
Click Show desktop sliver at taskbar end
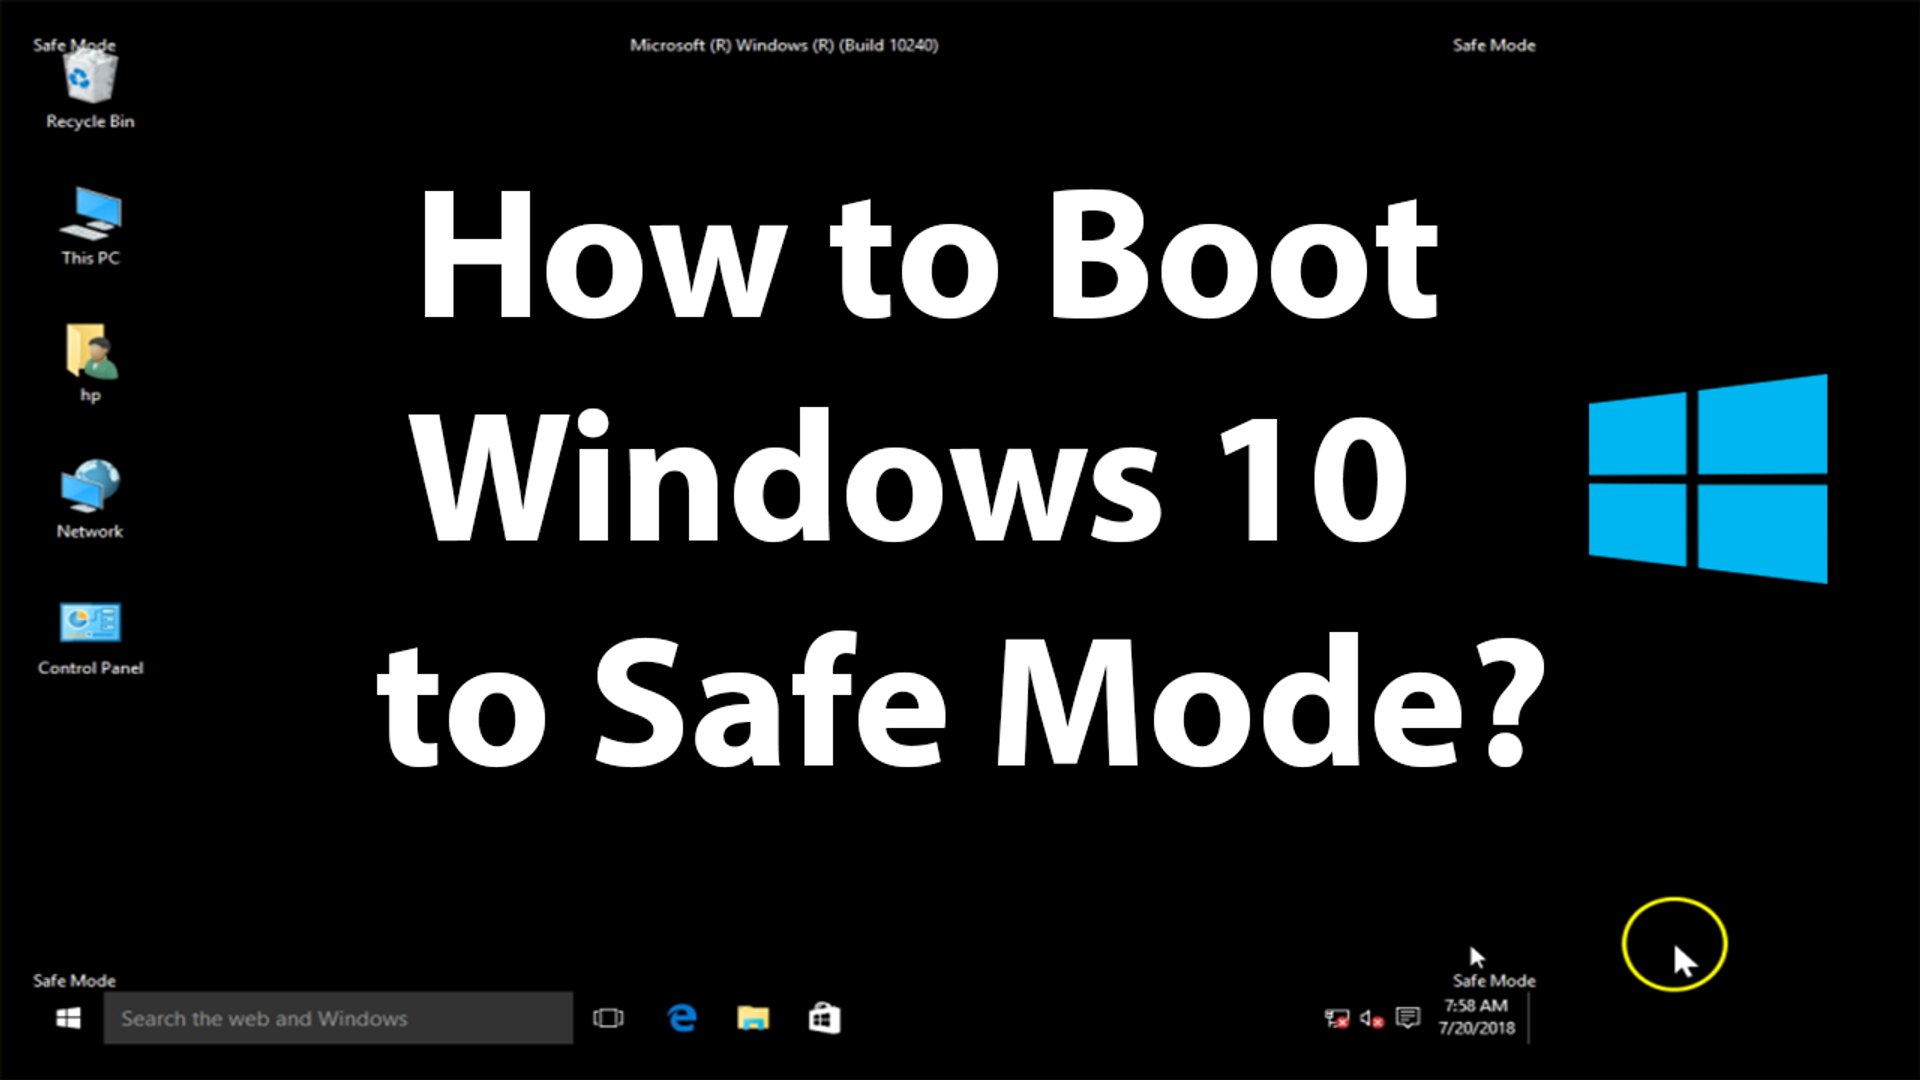point(1534,1018)
